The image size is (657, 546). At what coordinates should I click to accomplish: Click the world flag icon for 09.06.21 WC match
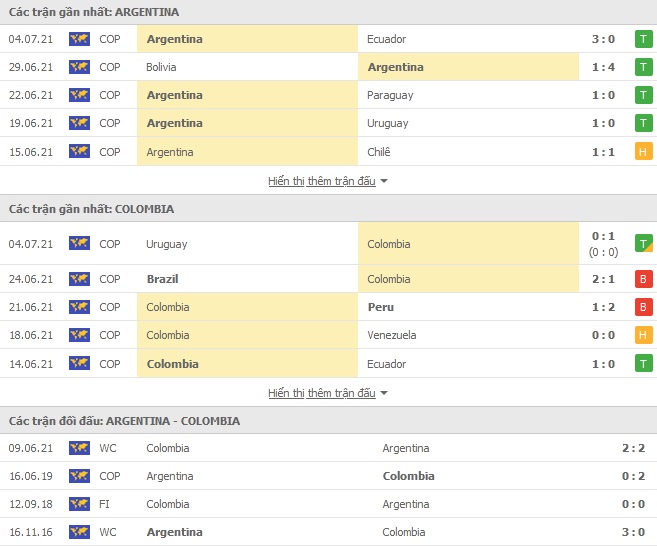coord(79,448)
